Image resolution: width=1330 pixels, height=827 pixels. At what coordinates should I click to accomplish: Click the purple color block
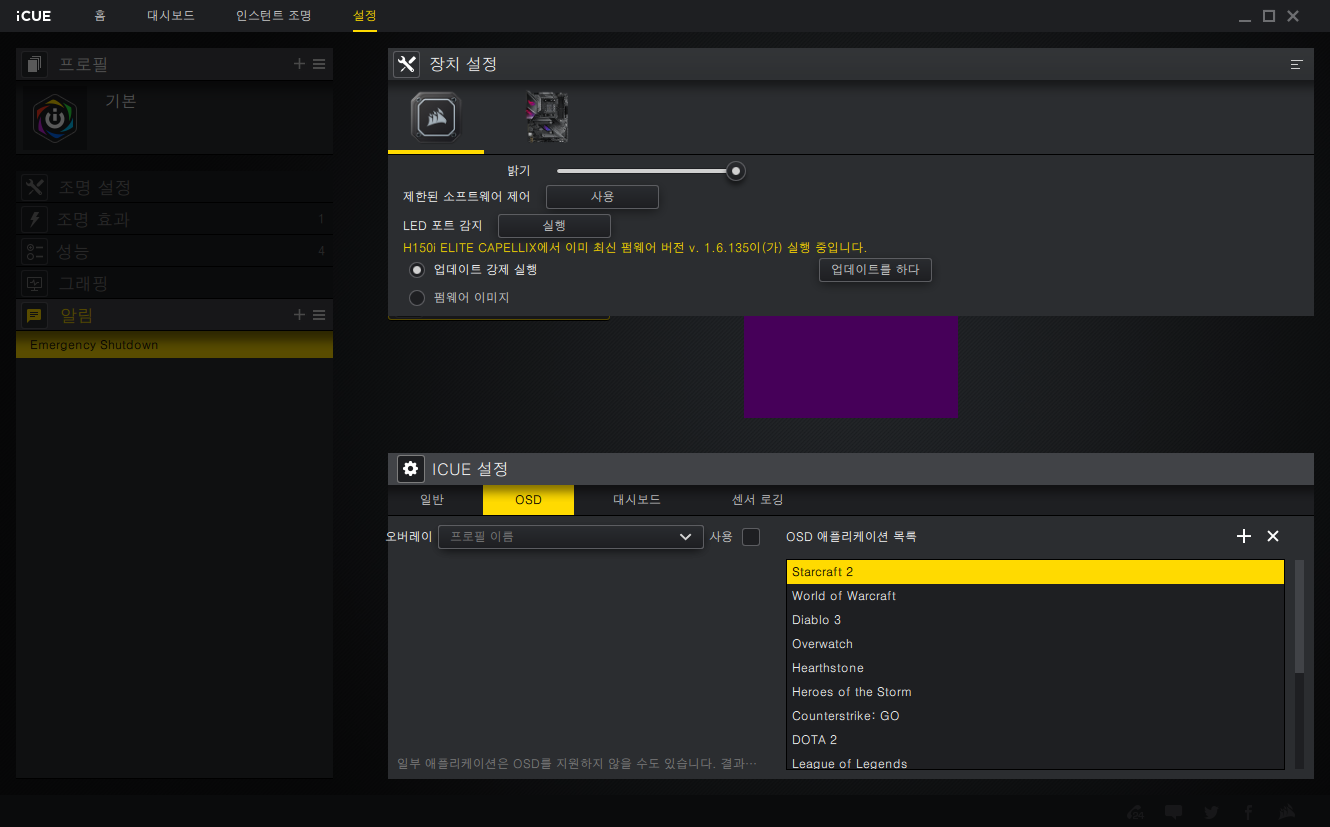[x=850, y=366]
